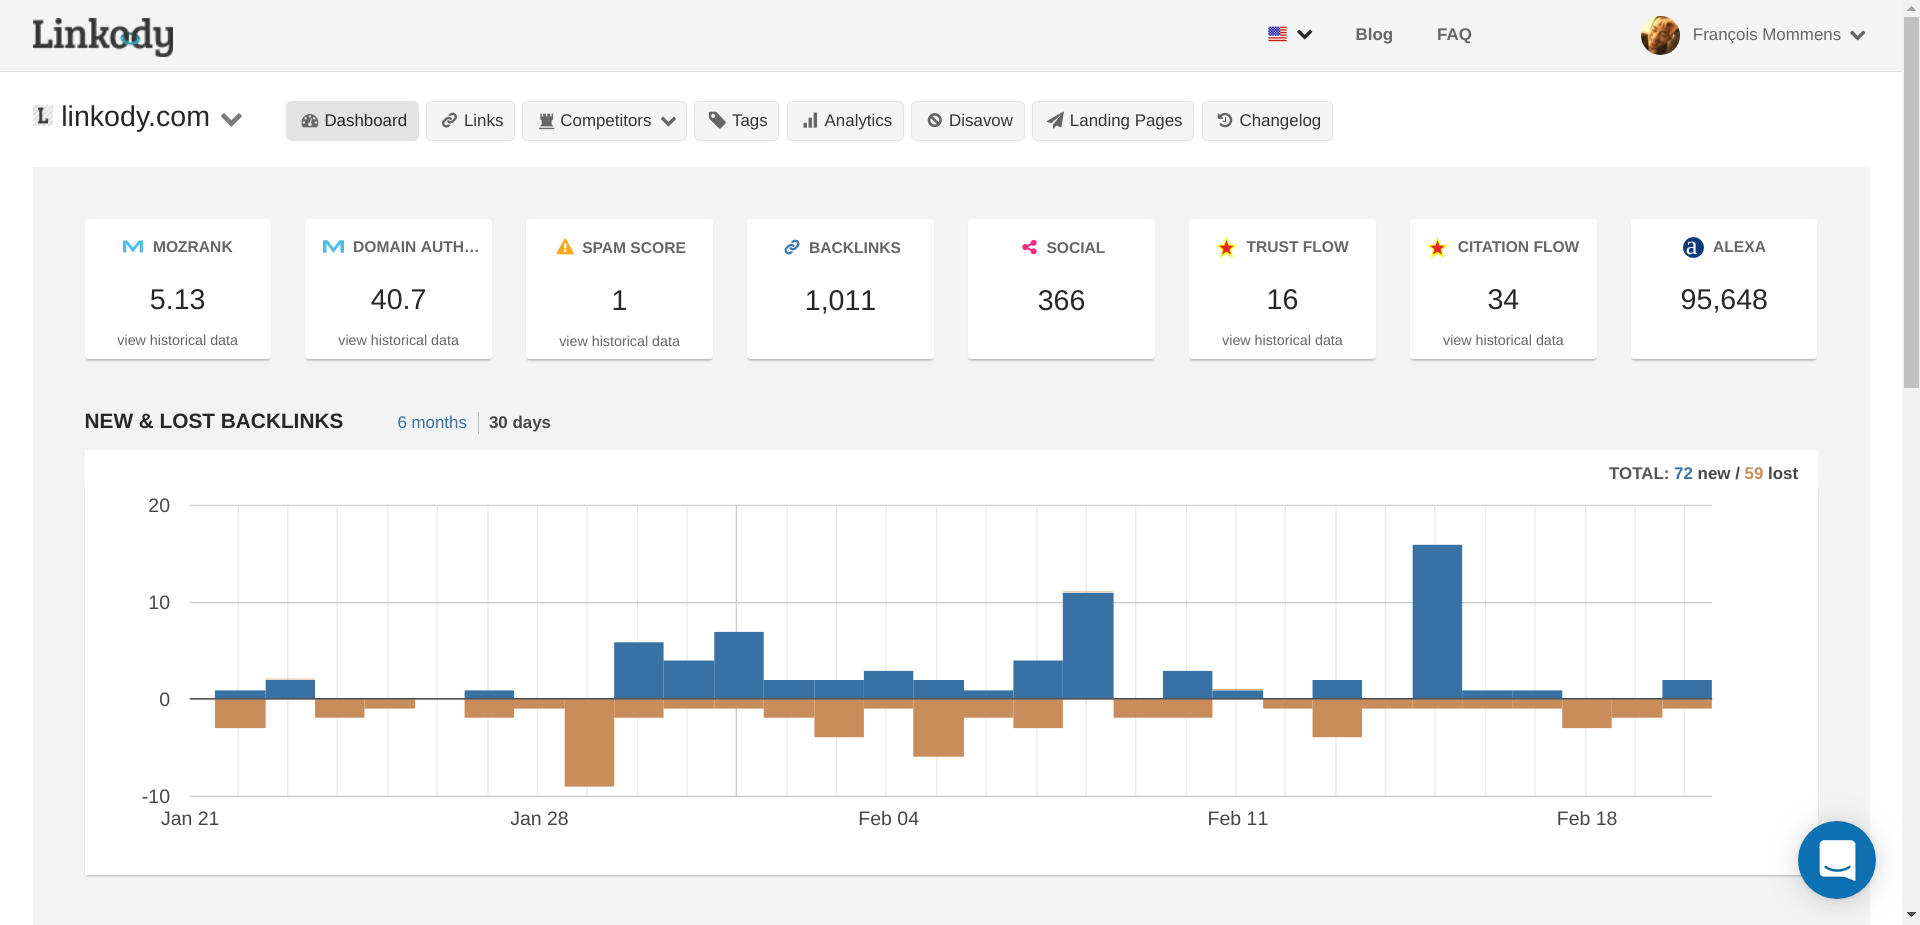1920x925 pixels.
Task: Open the chat support widget
Action: 1837,860
